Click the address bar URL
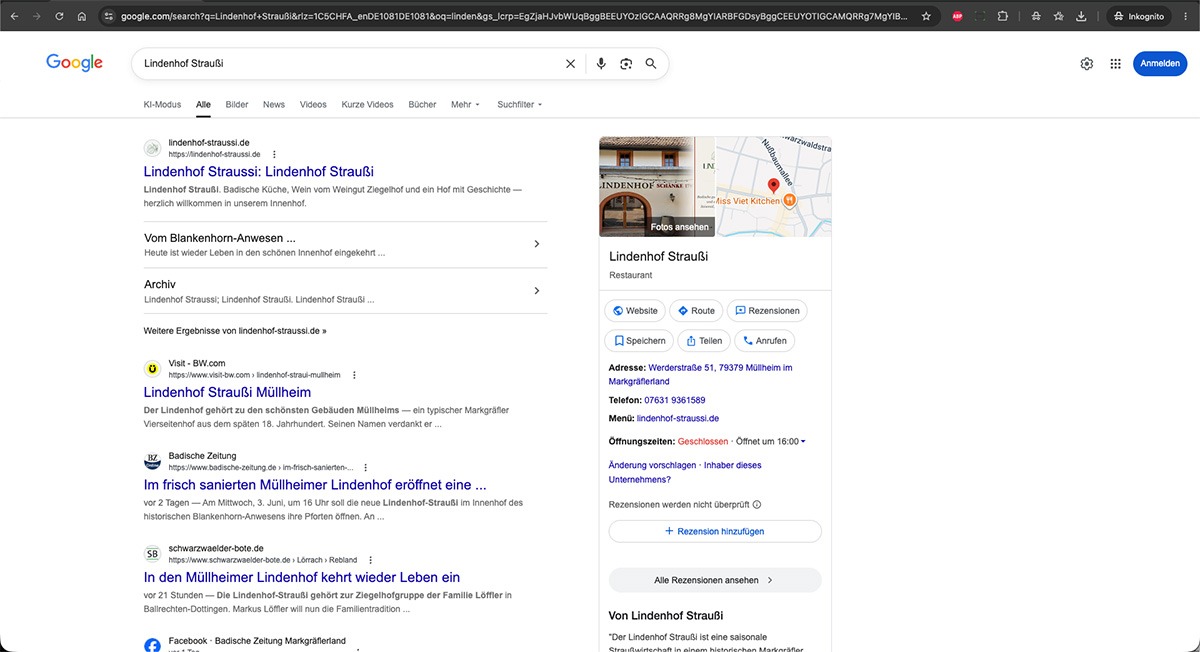 513,17
